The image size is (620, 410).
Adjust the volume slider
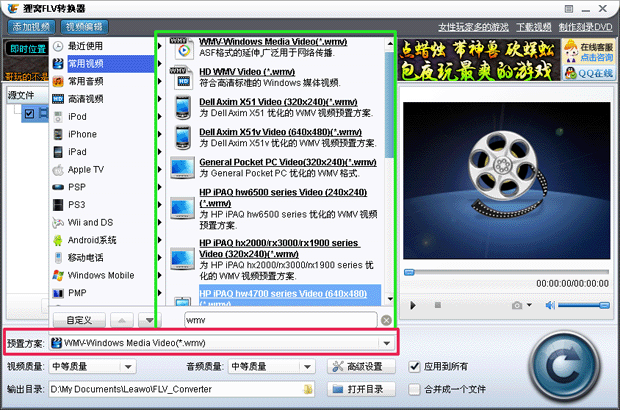[x=584, y=305]
